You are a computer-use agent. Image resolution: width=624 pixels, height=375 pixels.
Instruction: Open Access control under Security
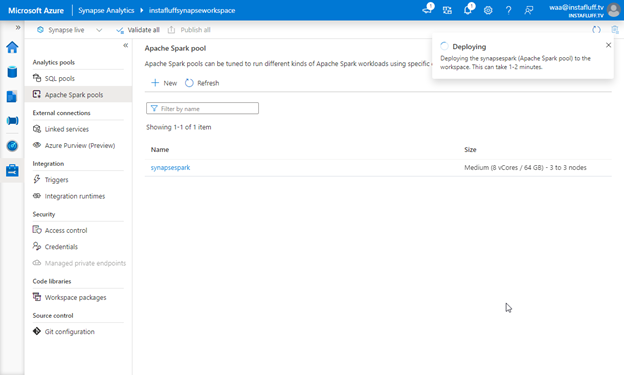pyautogui.click(x=78, y=230)
